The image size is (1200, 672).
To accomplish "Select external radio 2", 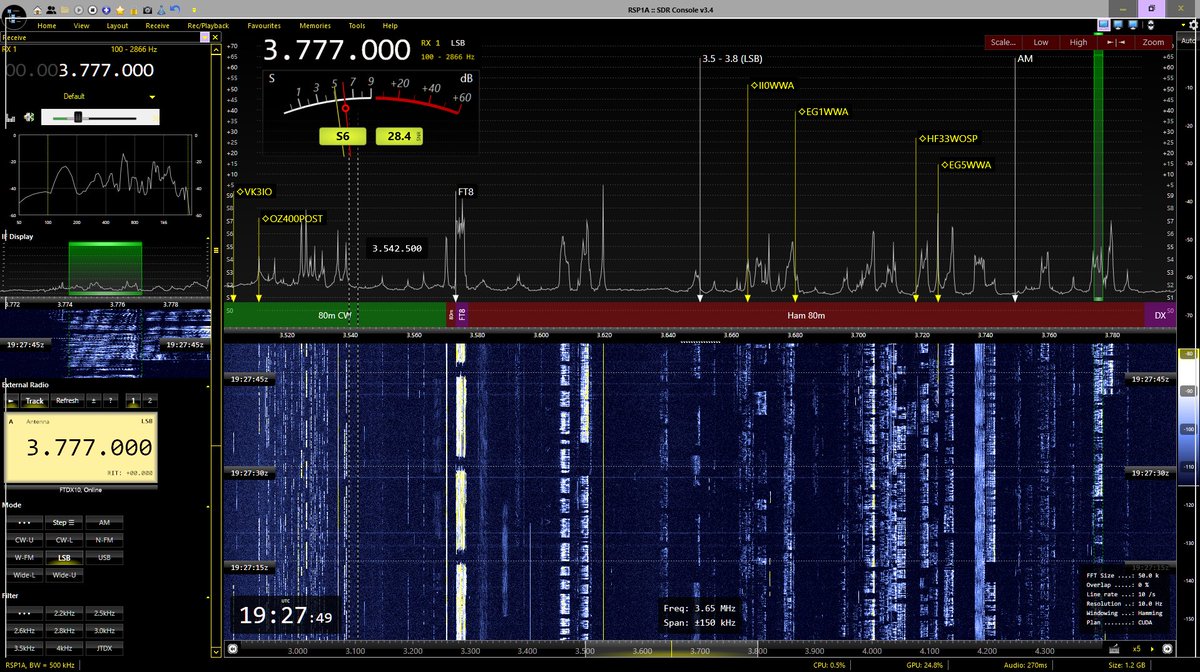I will (x=150, y=400).
